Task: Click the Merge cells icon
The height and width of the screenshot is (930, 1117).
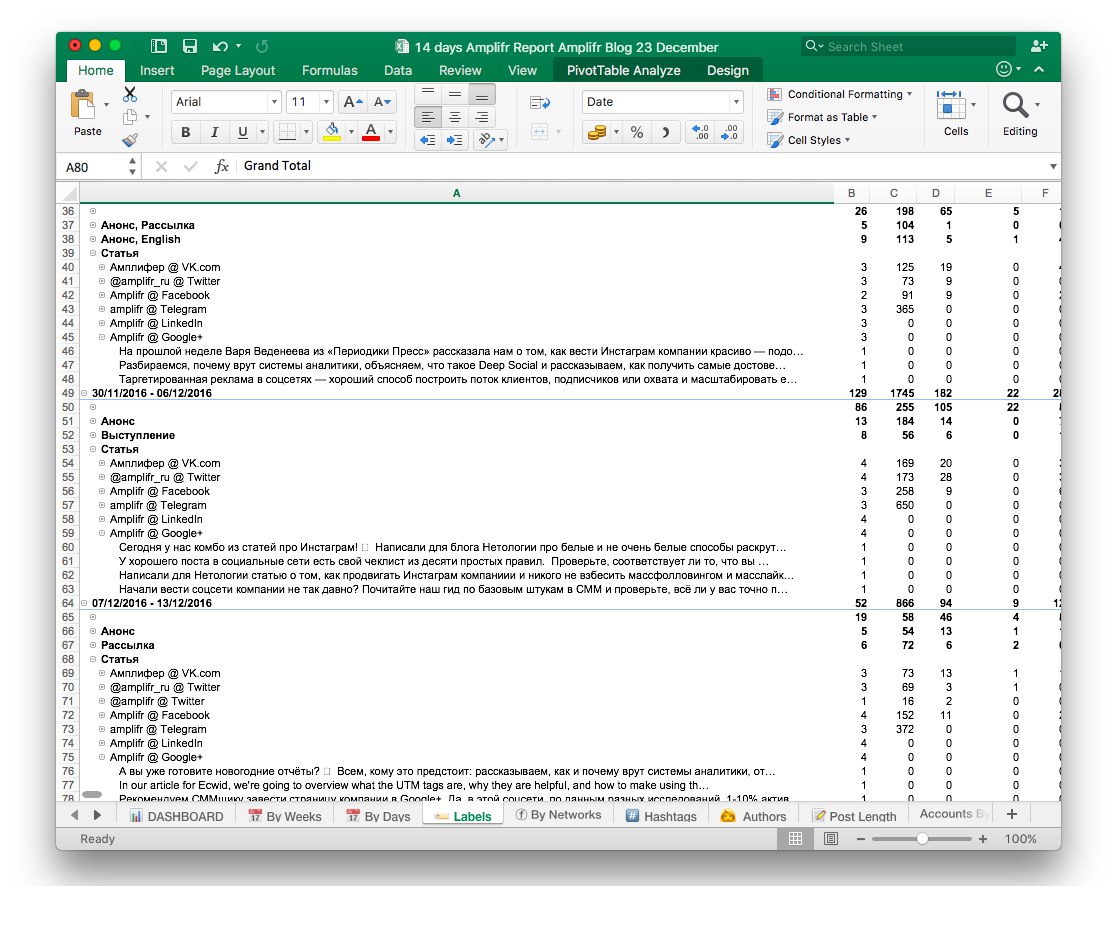Action: pos(539,132)
